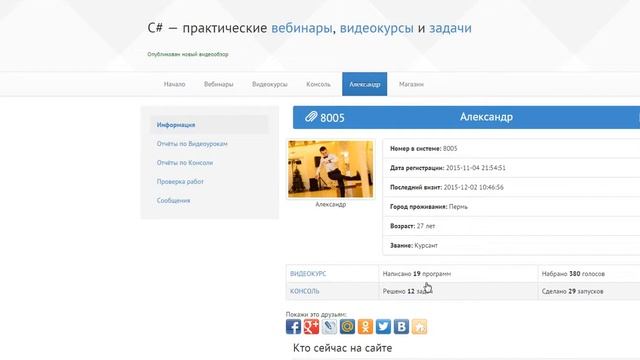
Task: Switch to the Видеокурсы navigation tab
Action: pos(270,84)
